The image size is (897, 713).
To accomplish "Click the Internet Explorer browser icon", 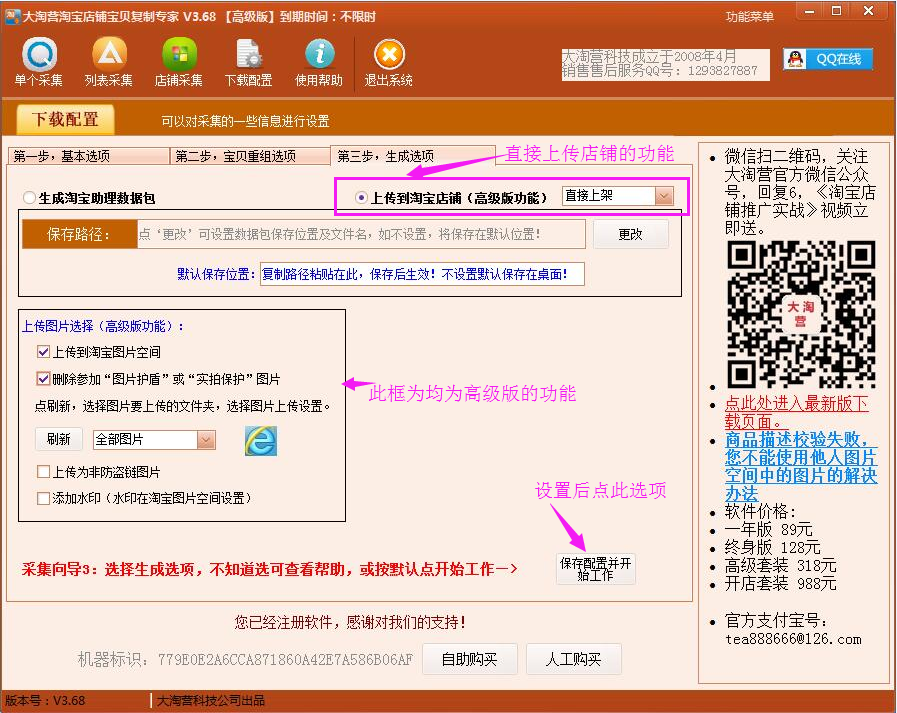I will tap(260, 441).
